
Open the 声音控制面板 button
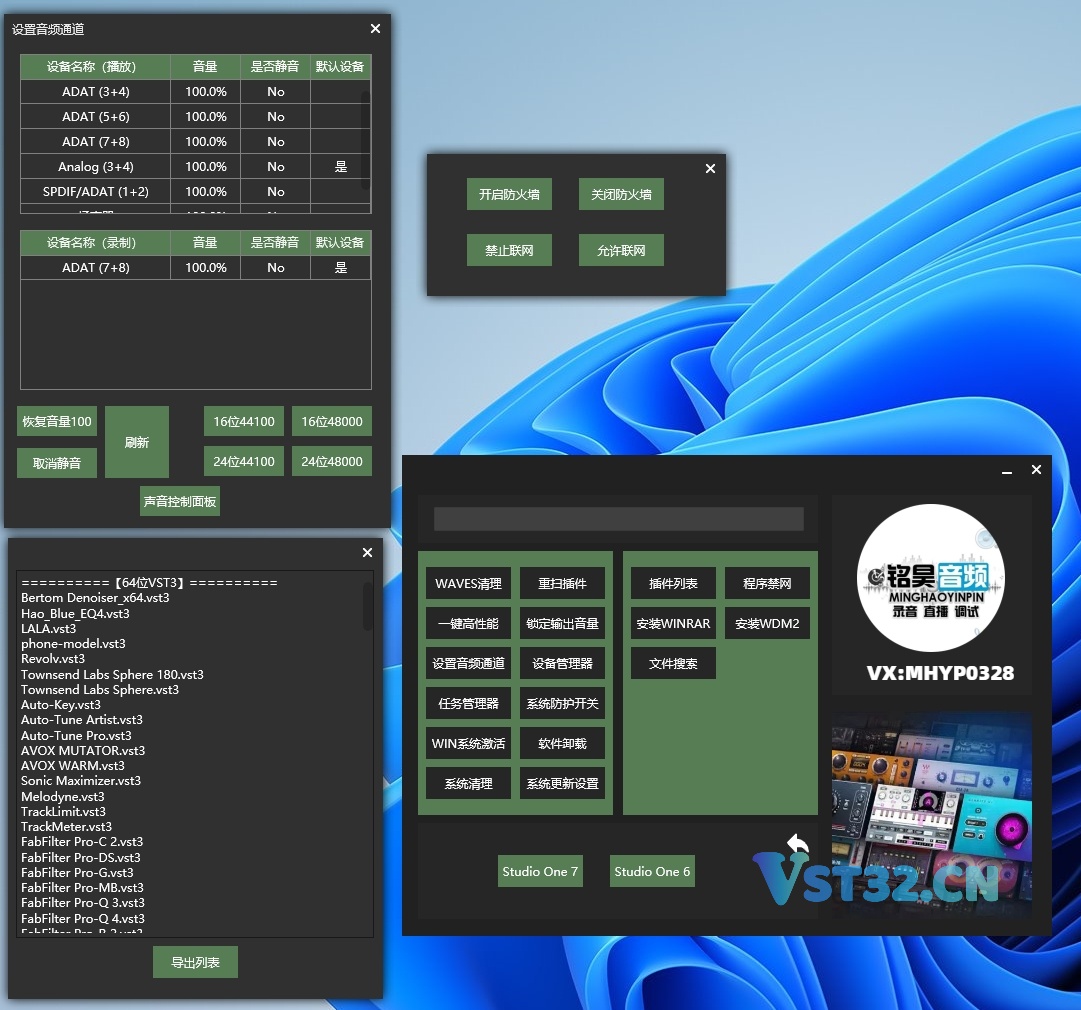[180, 501]
